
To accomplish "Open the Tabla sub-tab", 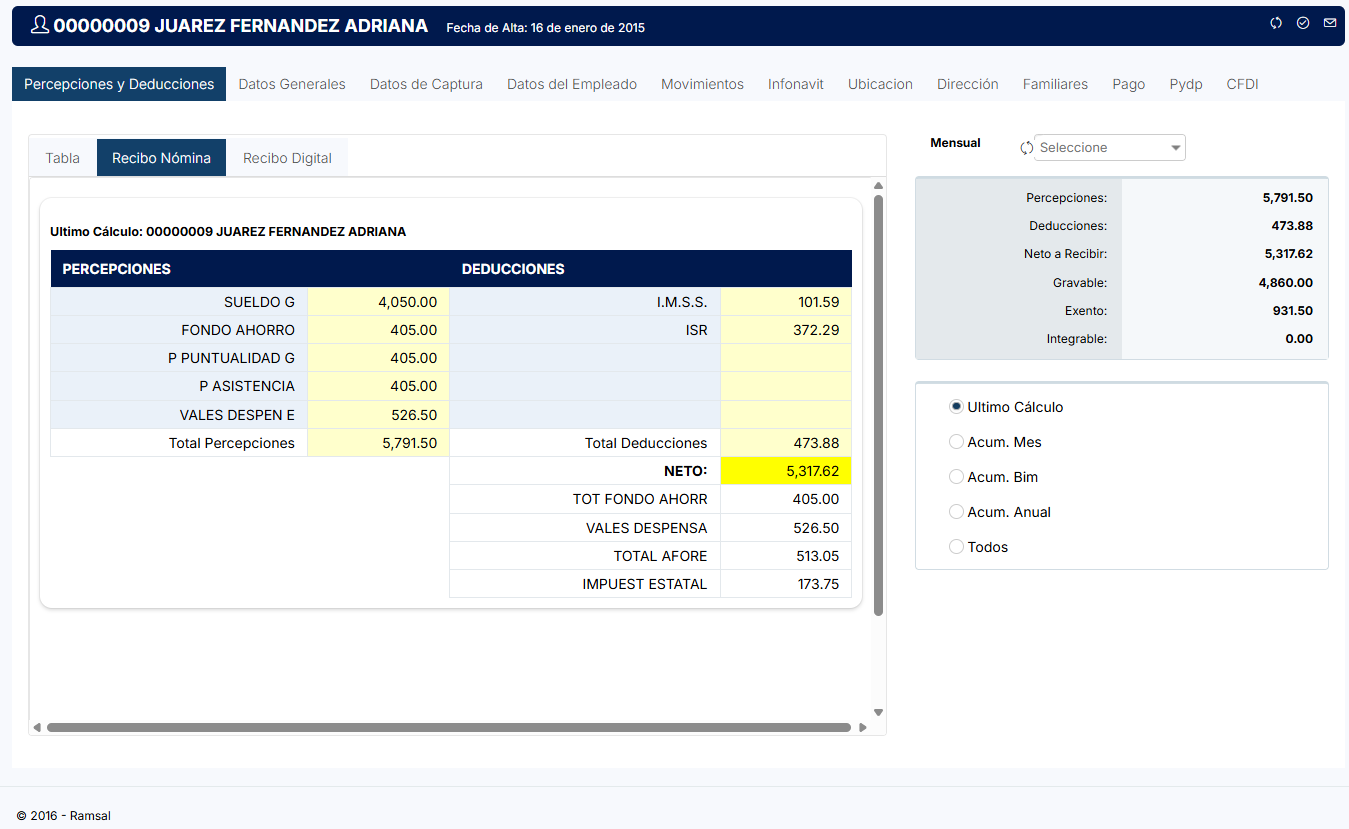I will click(63, 158).
